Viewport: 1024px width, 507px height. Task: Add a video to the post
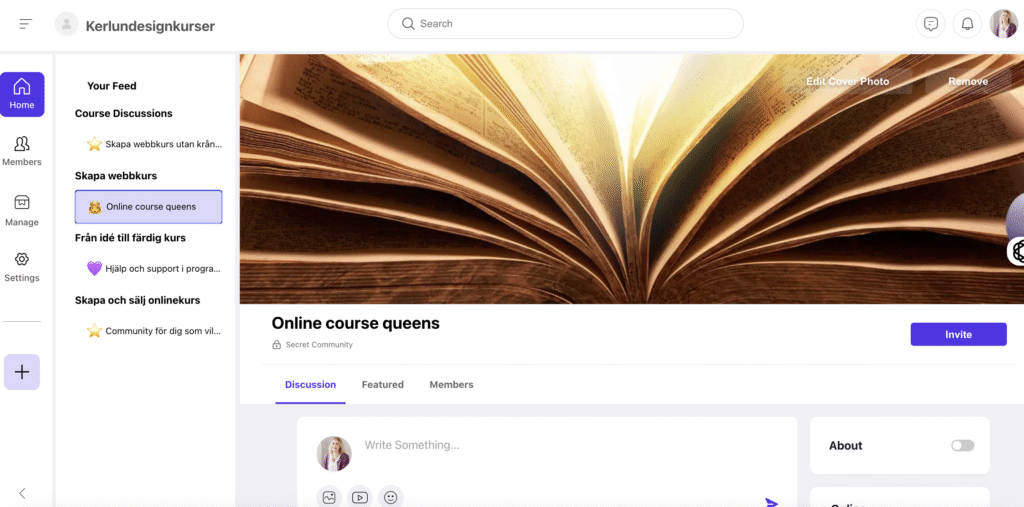(x=360, y=498)
